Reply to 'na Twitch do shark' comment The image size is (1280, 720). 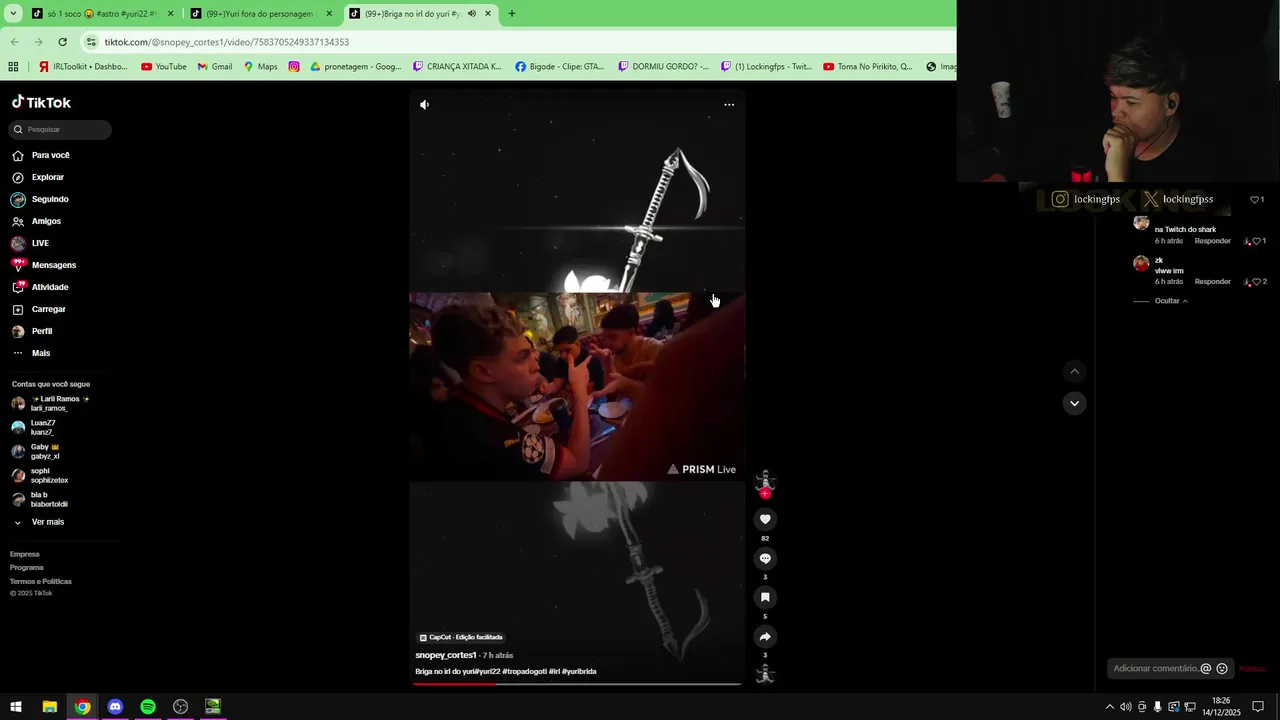click(1212, 241)
